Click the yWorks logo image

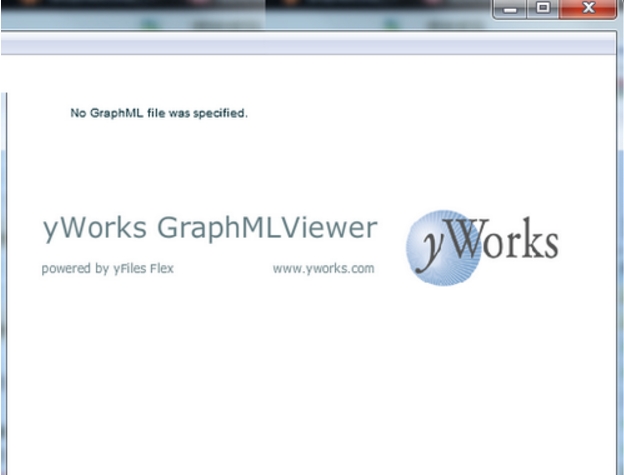click(482, 247)
